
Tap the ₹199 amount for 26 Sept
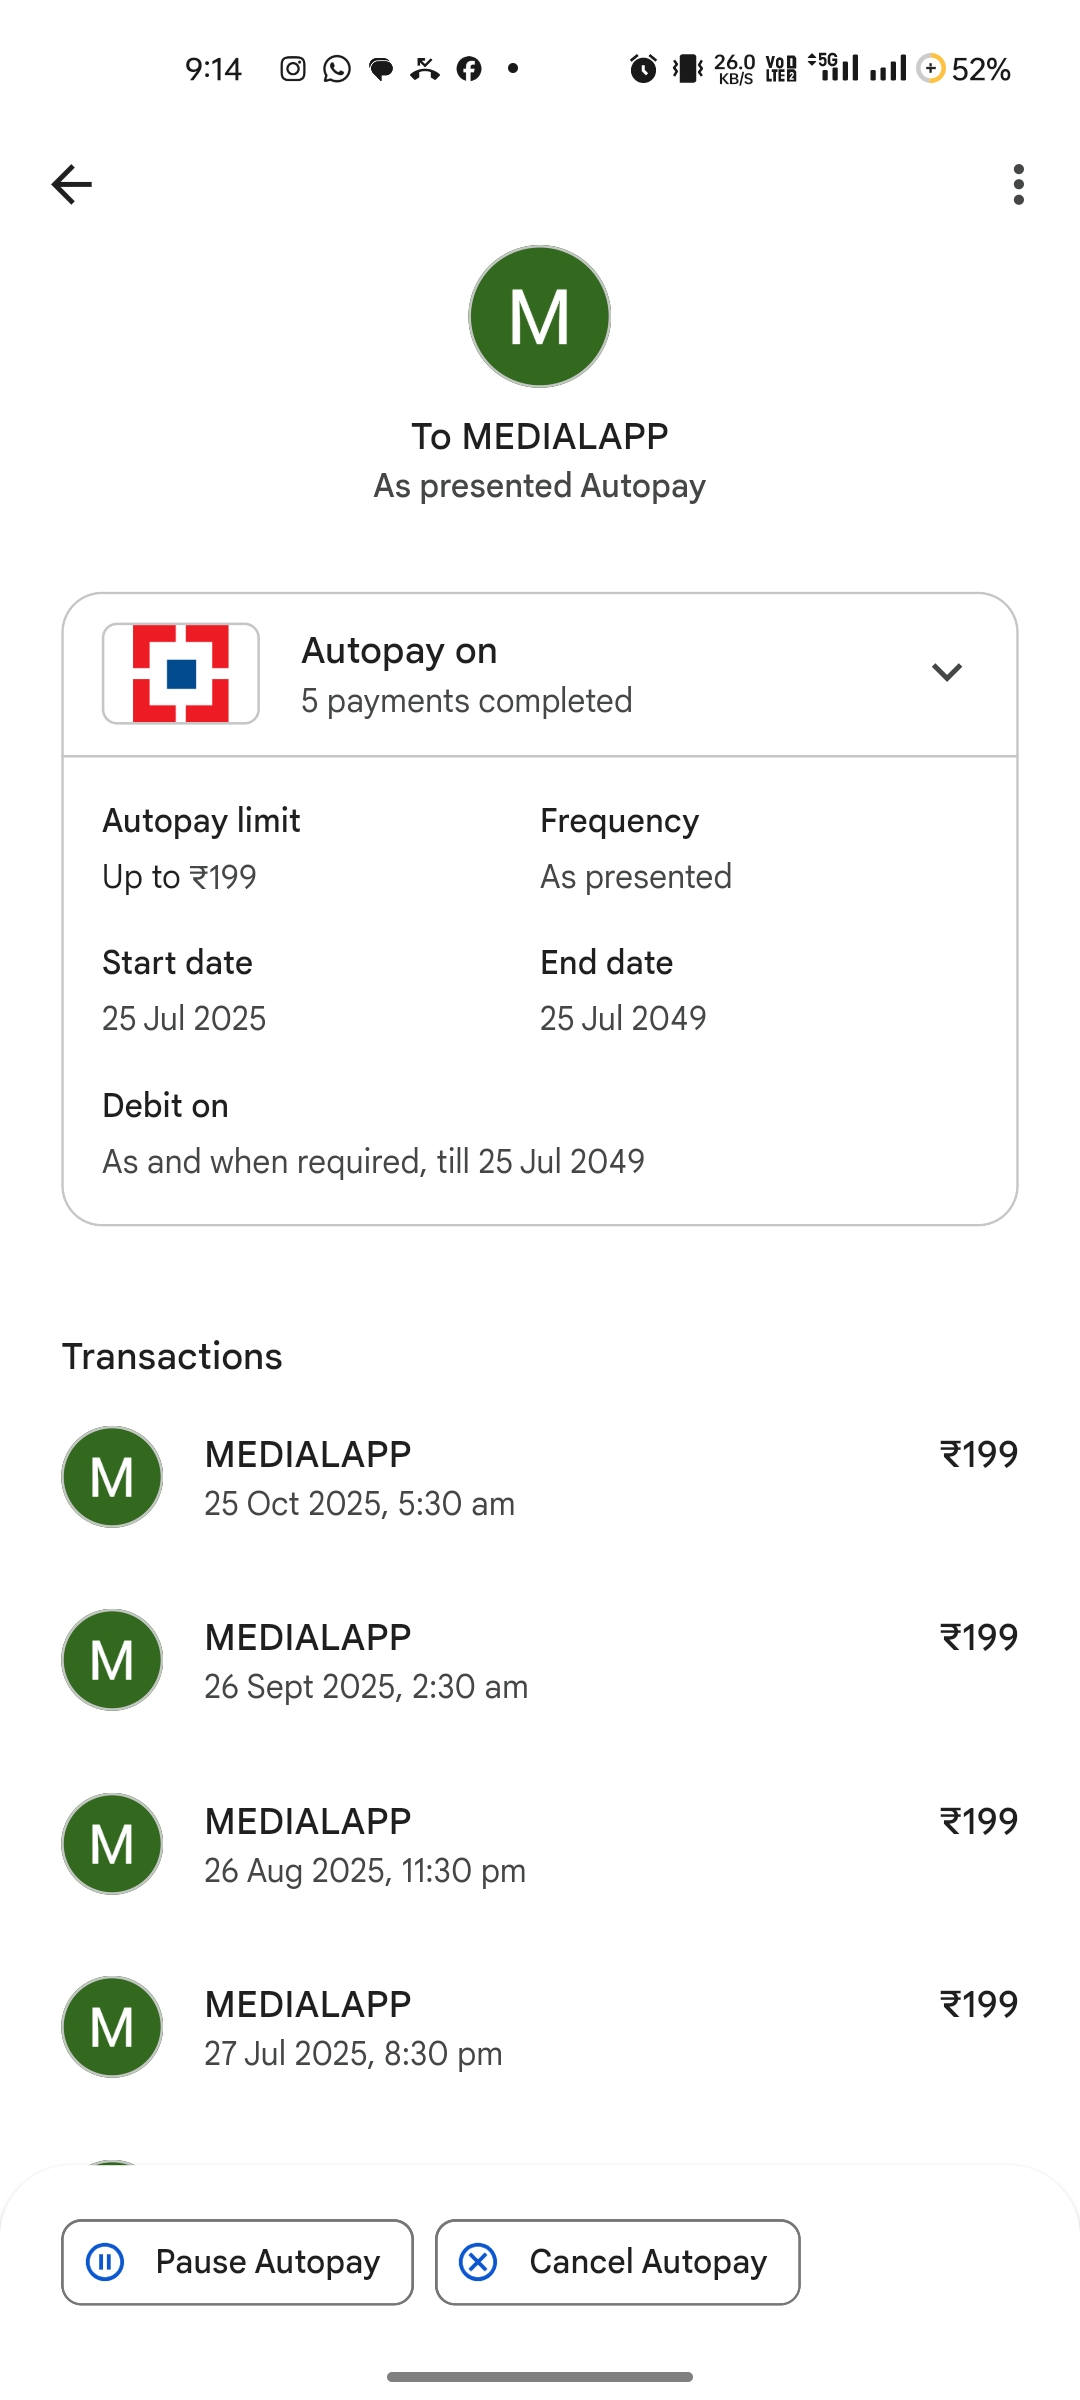[x=978, y=1638]
